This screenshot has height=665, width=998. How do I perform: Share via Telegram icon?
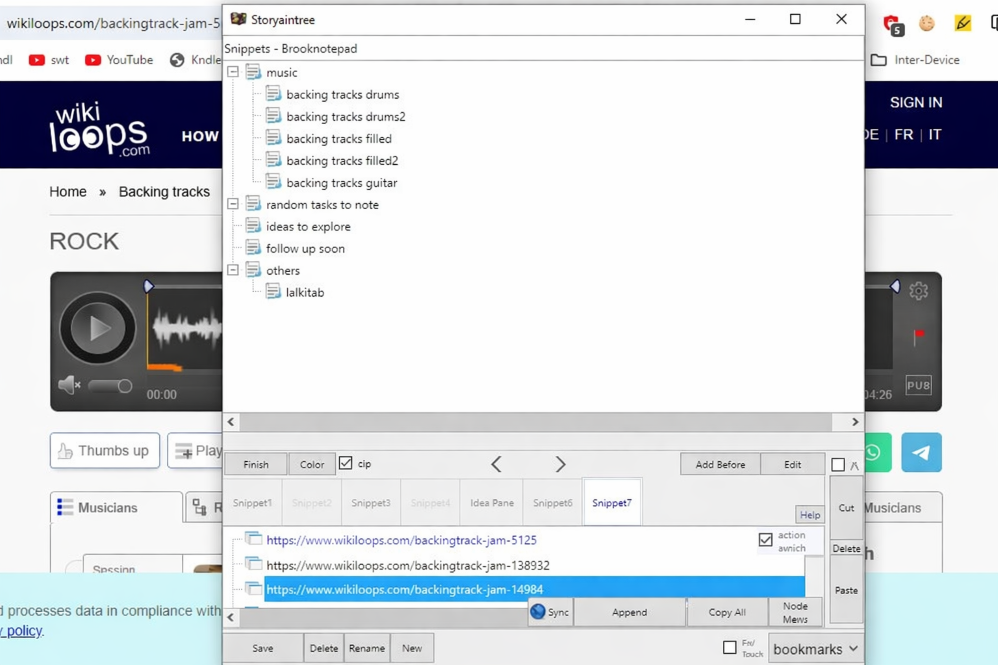(921, 452)
